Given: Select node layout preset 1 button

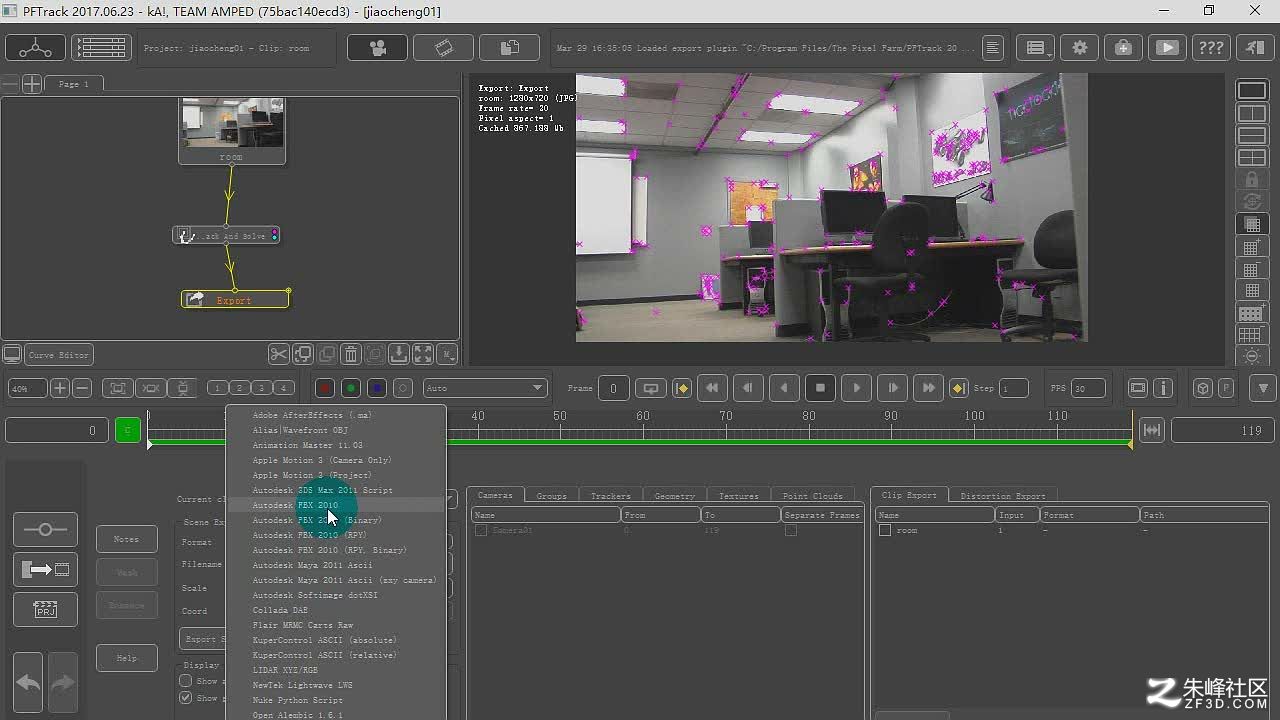Looking at the screenshot, I should [x=218, y=388].
